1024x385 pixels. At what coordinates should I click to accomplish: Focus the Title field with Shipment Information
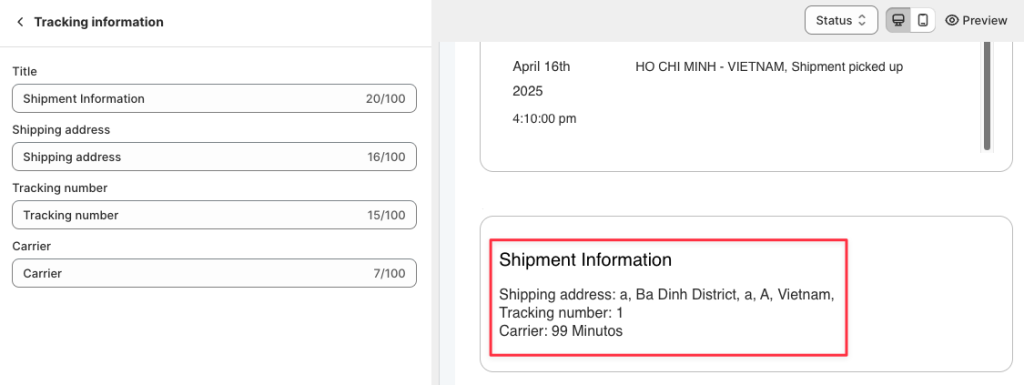point(214,99)
